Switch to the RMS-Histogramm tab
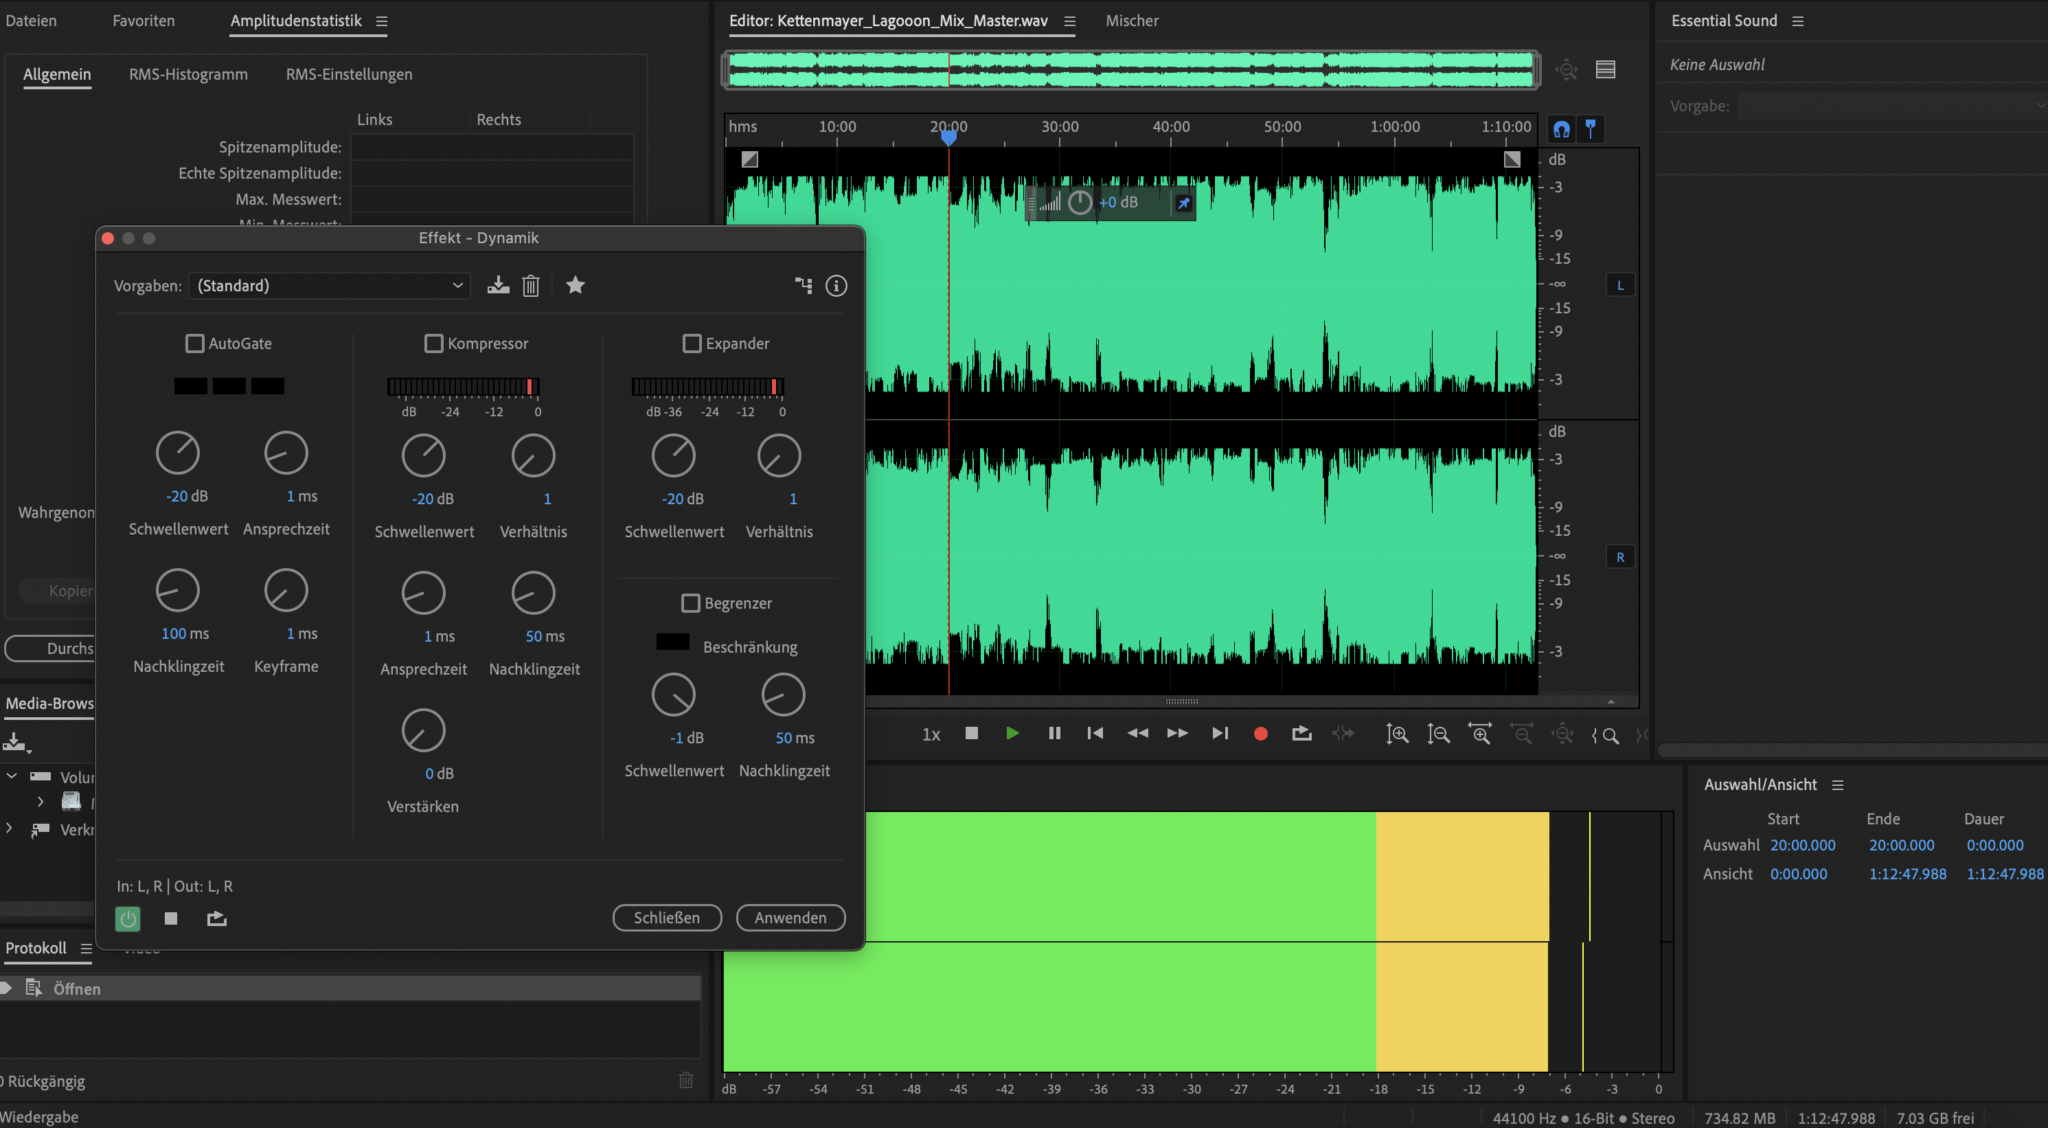 pos(188,74)
